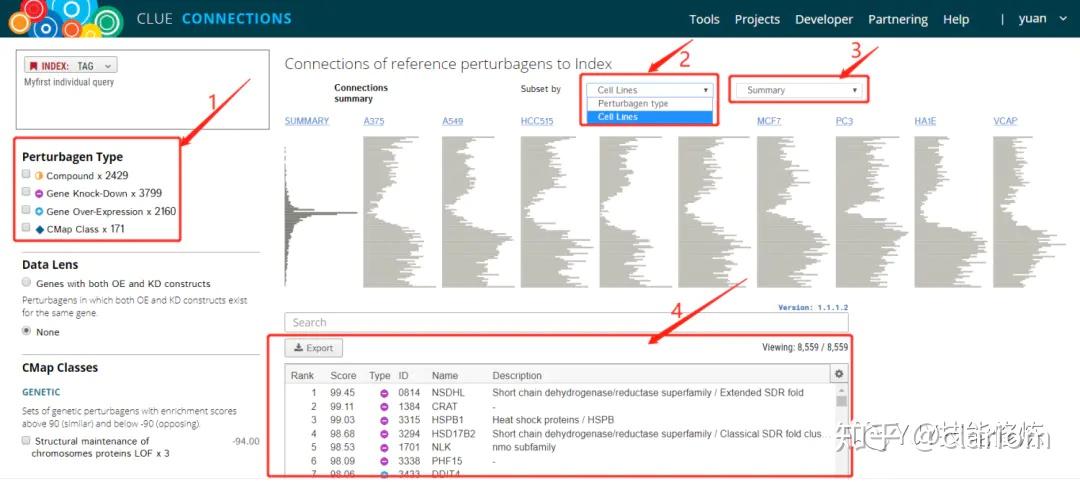
Task: Click the knock-down type icon for NSDHL row
Action: pos(384,393)
